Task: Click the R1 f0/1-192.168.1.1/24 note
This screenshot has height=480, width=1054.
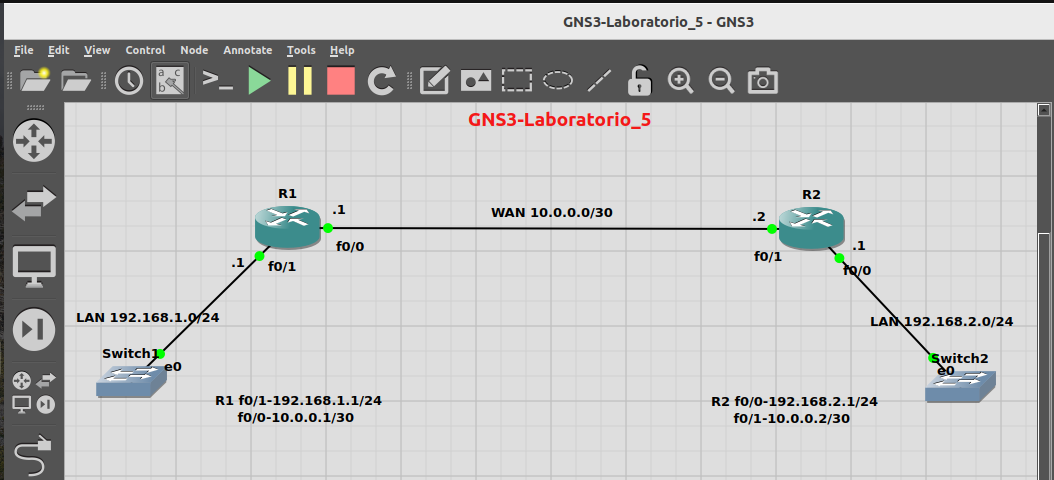Action: pyautogui.click(x=298, y=400)
